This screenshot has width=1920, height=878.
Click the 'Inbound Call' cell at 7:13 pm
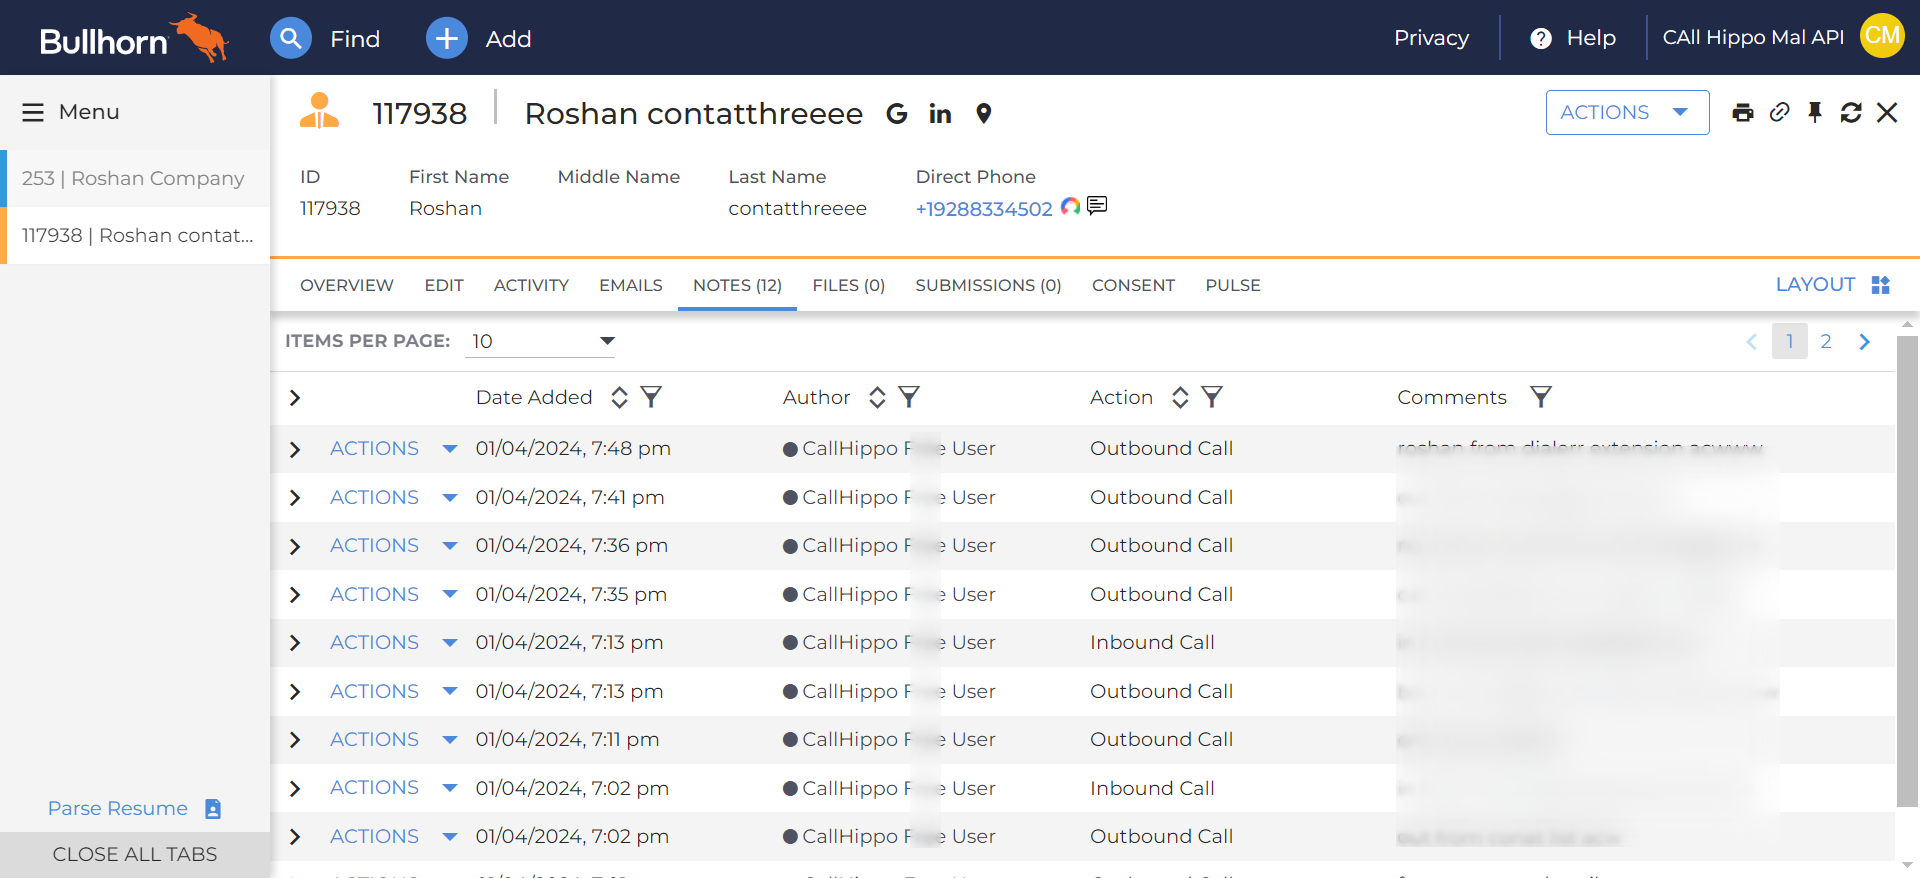coord(1152,642)
